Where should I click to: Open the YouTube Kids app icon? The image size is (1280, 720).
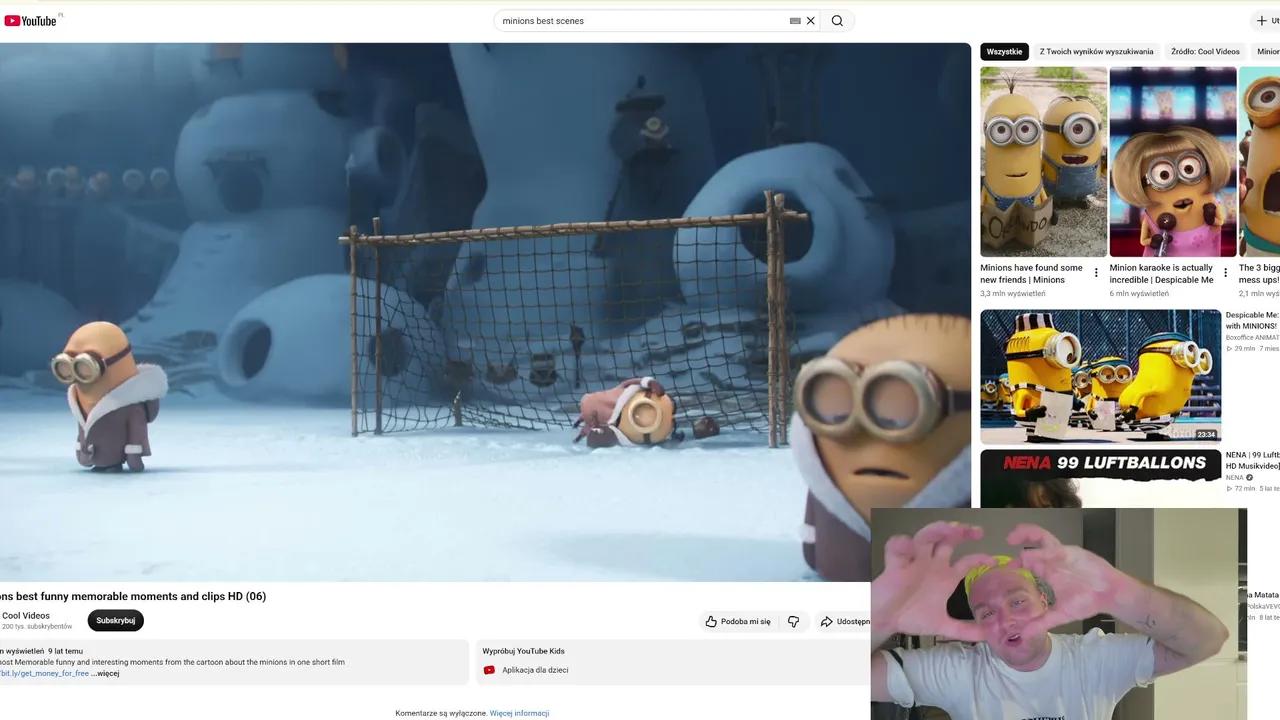coord(489,670)
